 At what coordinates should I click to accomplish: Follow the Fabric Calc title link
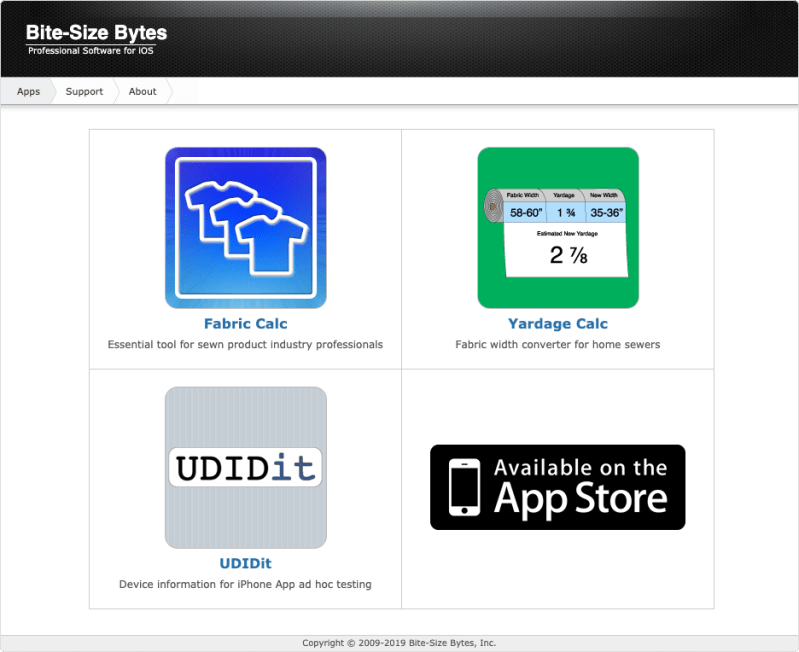pos(246,324)
